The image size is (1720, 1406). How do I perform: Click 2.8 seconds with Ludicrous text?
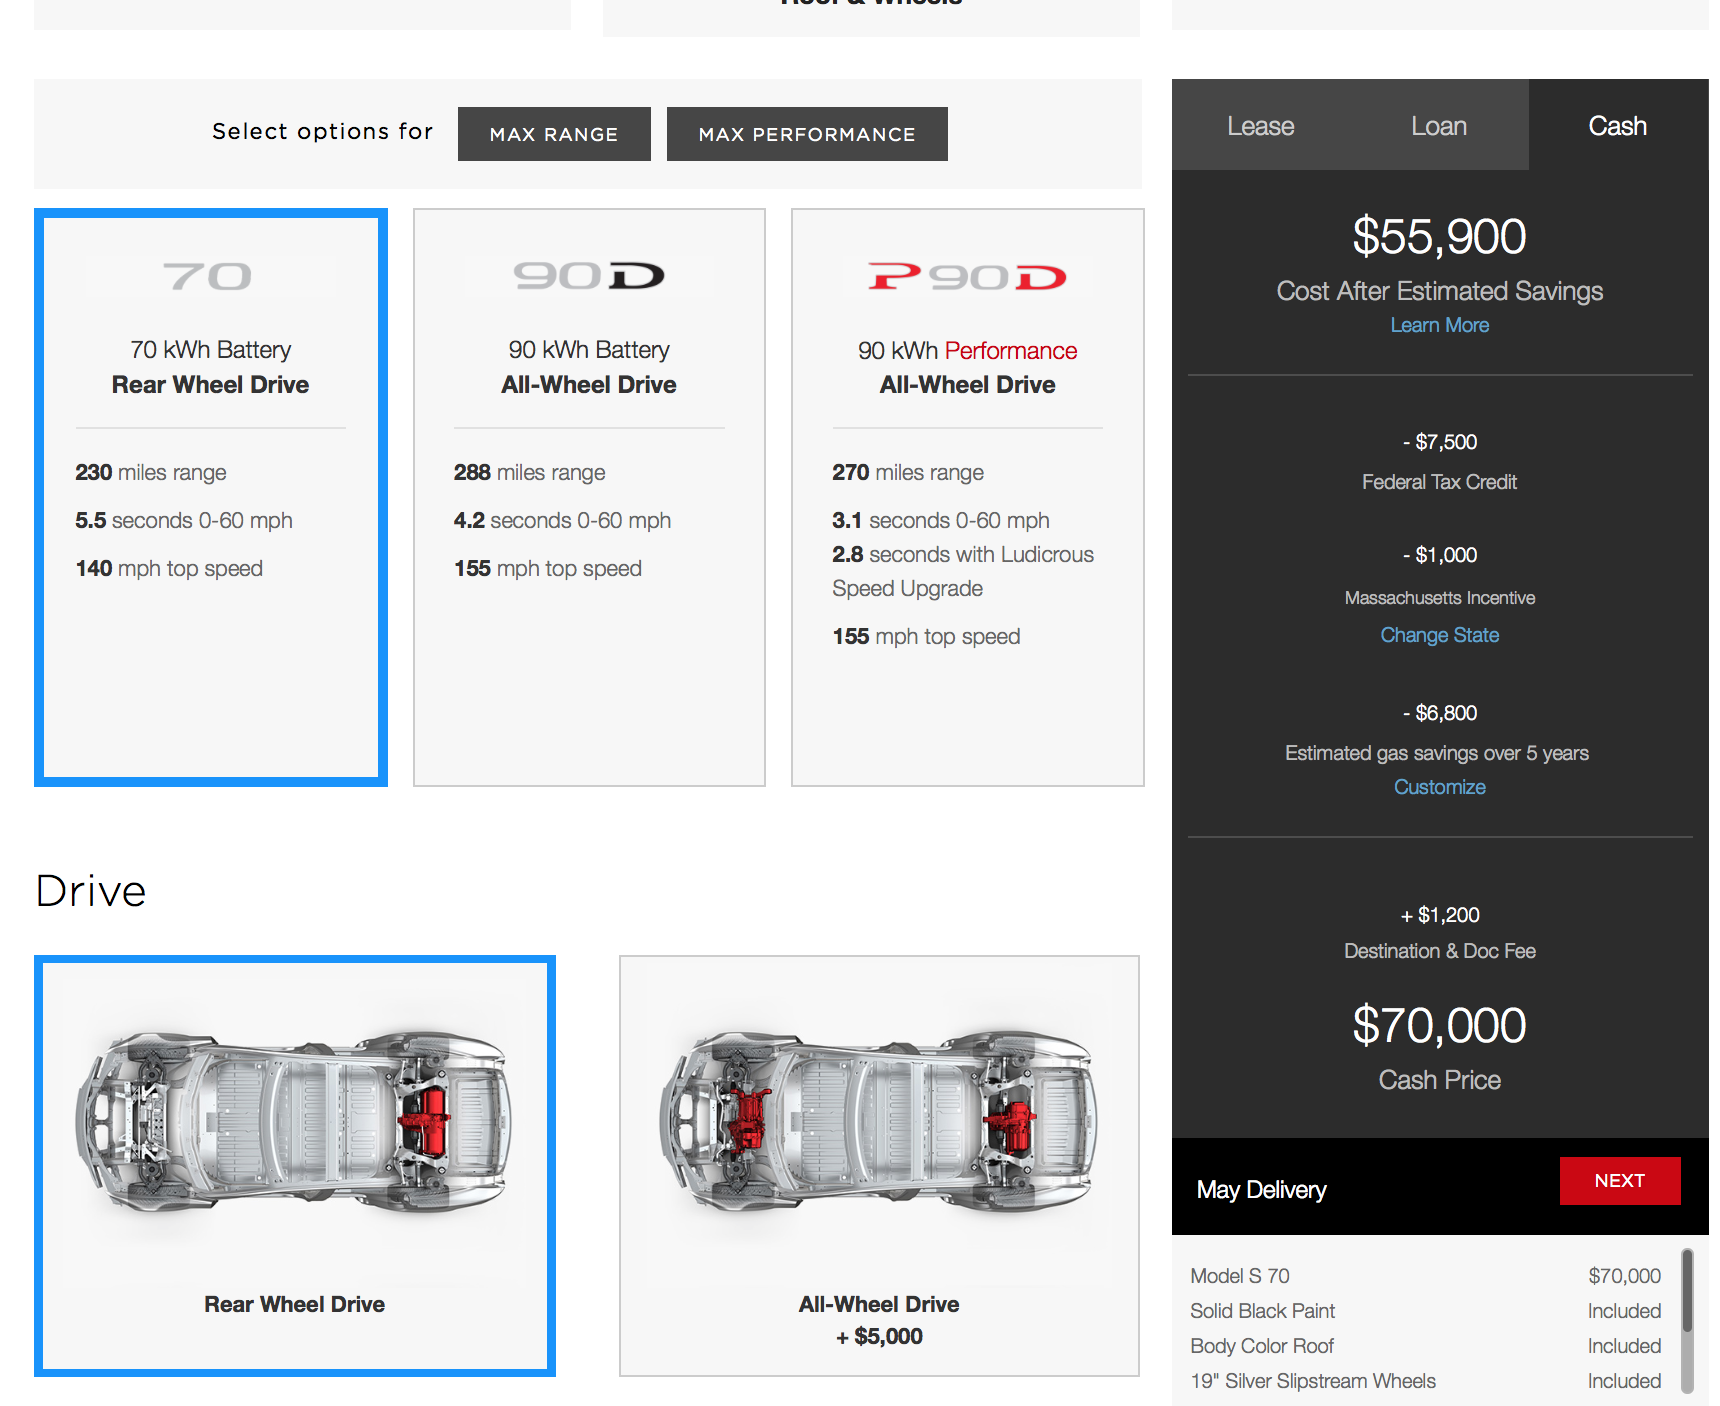963,571
